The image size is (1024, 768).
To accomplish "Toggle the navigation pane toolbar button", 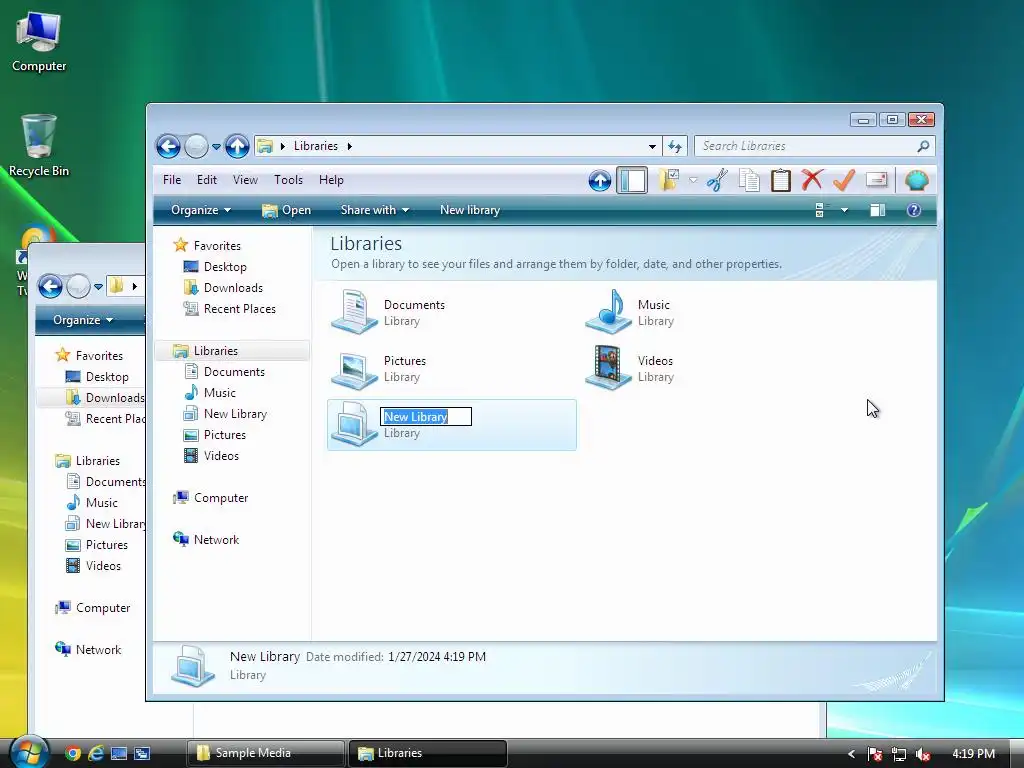I will tap(632, 180).
